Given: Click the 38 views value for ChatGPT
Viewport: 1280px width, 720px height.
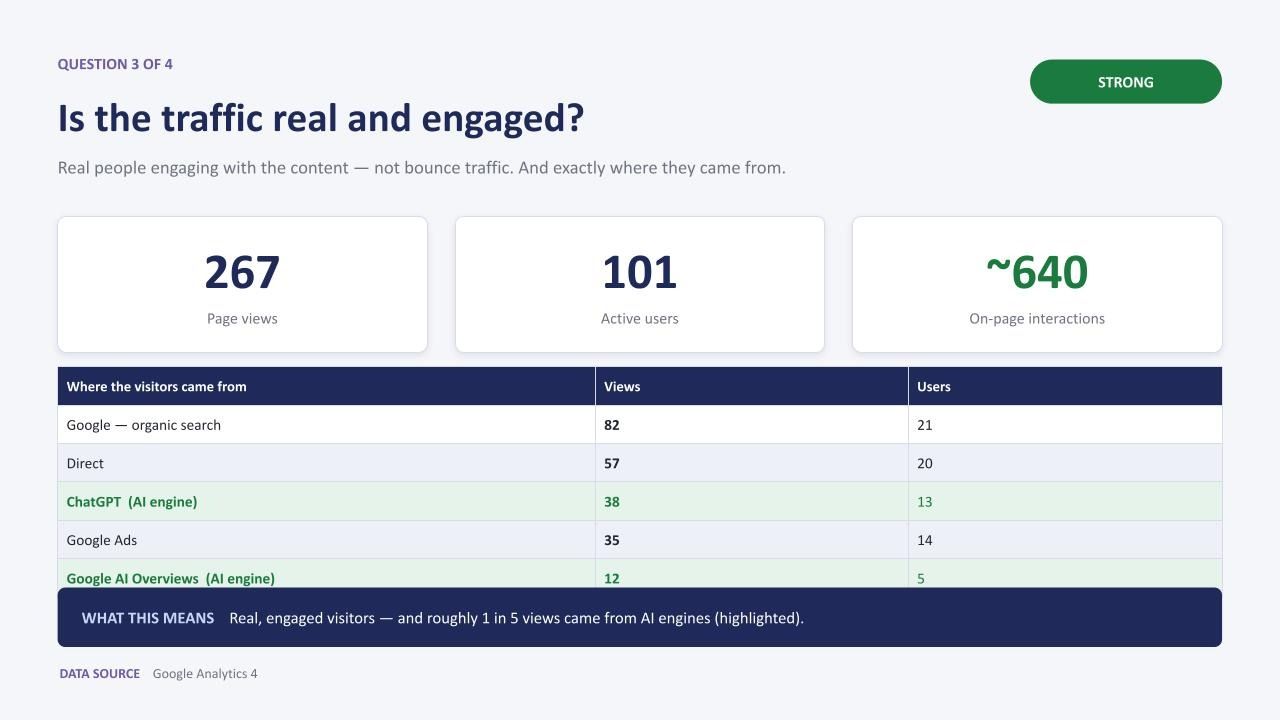Looking at the screenshot, I should pos(612,502).
